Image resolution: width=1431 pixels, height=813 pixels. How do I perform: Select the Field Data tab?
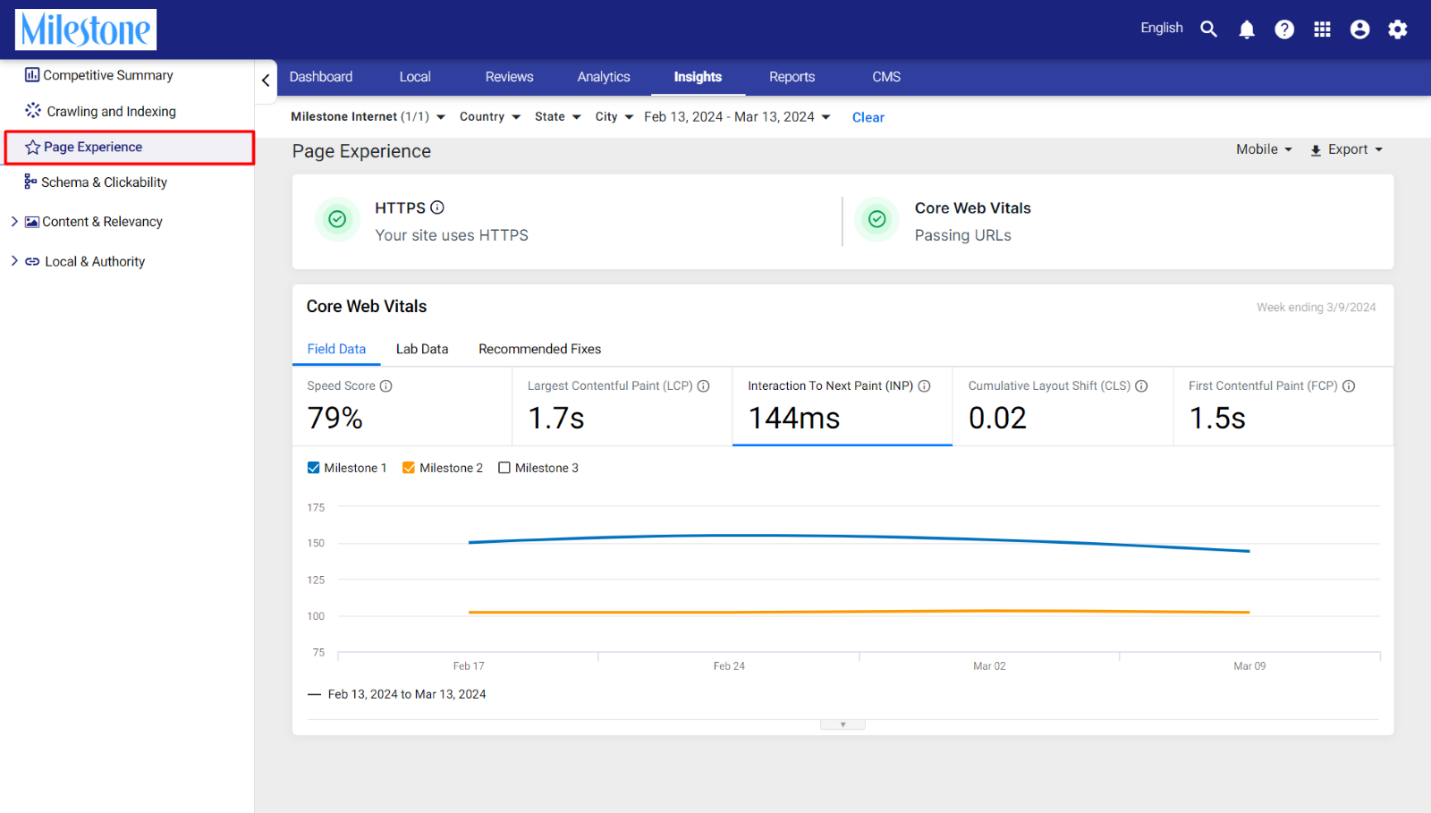(336, 349)
